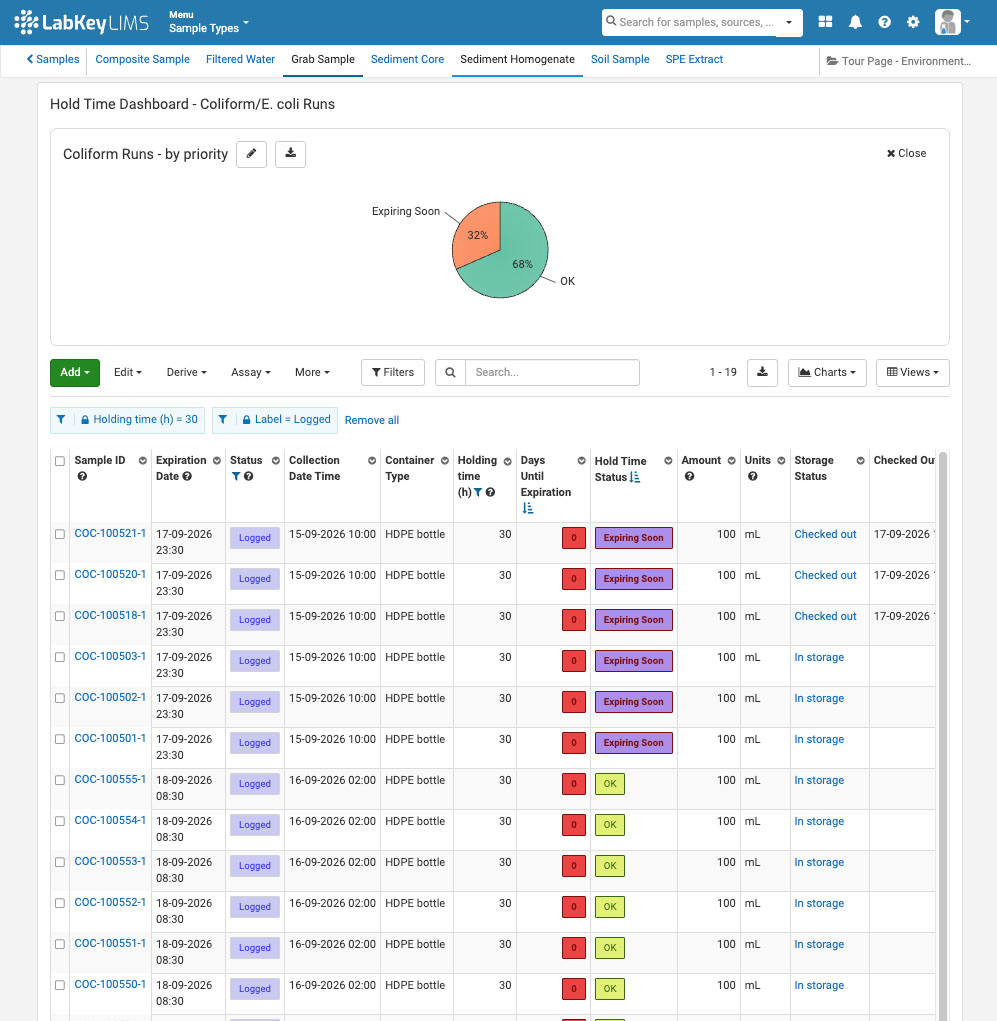Click filter icon on Holding time filter chip
The width and height of the screenshot is (997, 1021).
click(61, 419)
